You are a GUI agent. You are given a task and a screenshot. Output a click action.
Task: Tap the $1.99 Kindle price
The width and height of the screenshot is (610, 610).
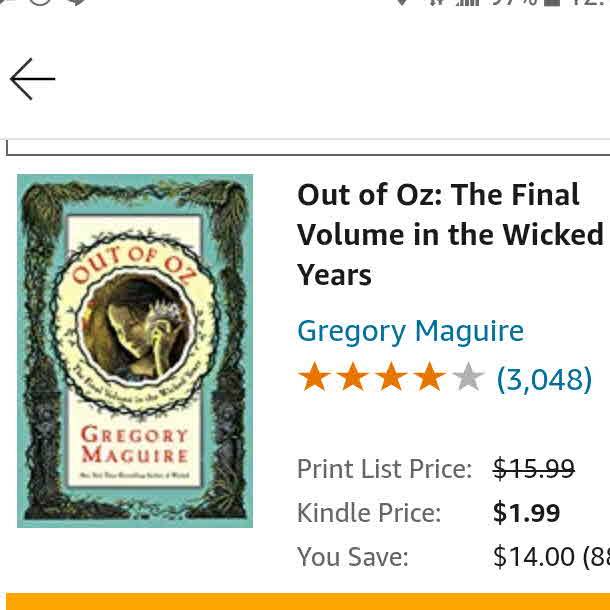coord(526,513)
